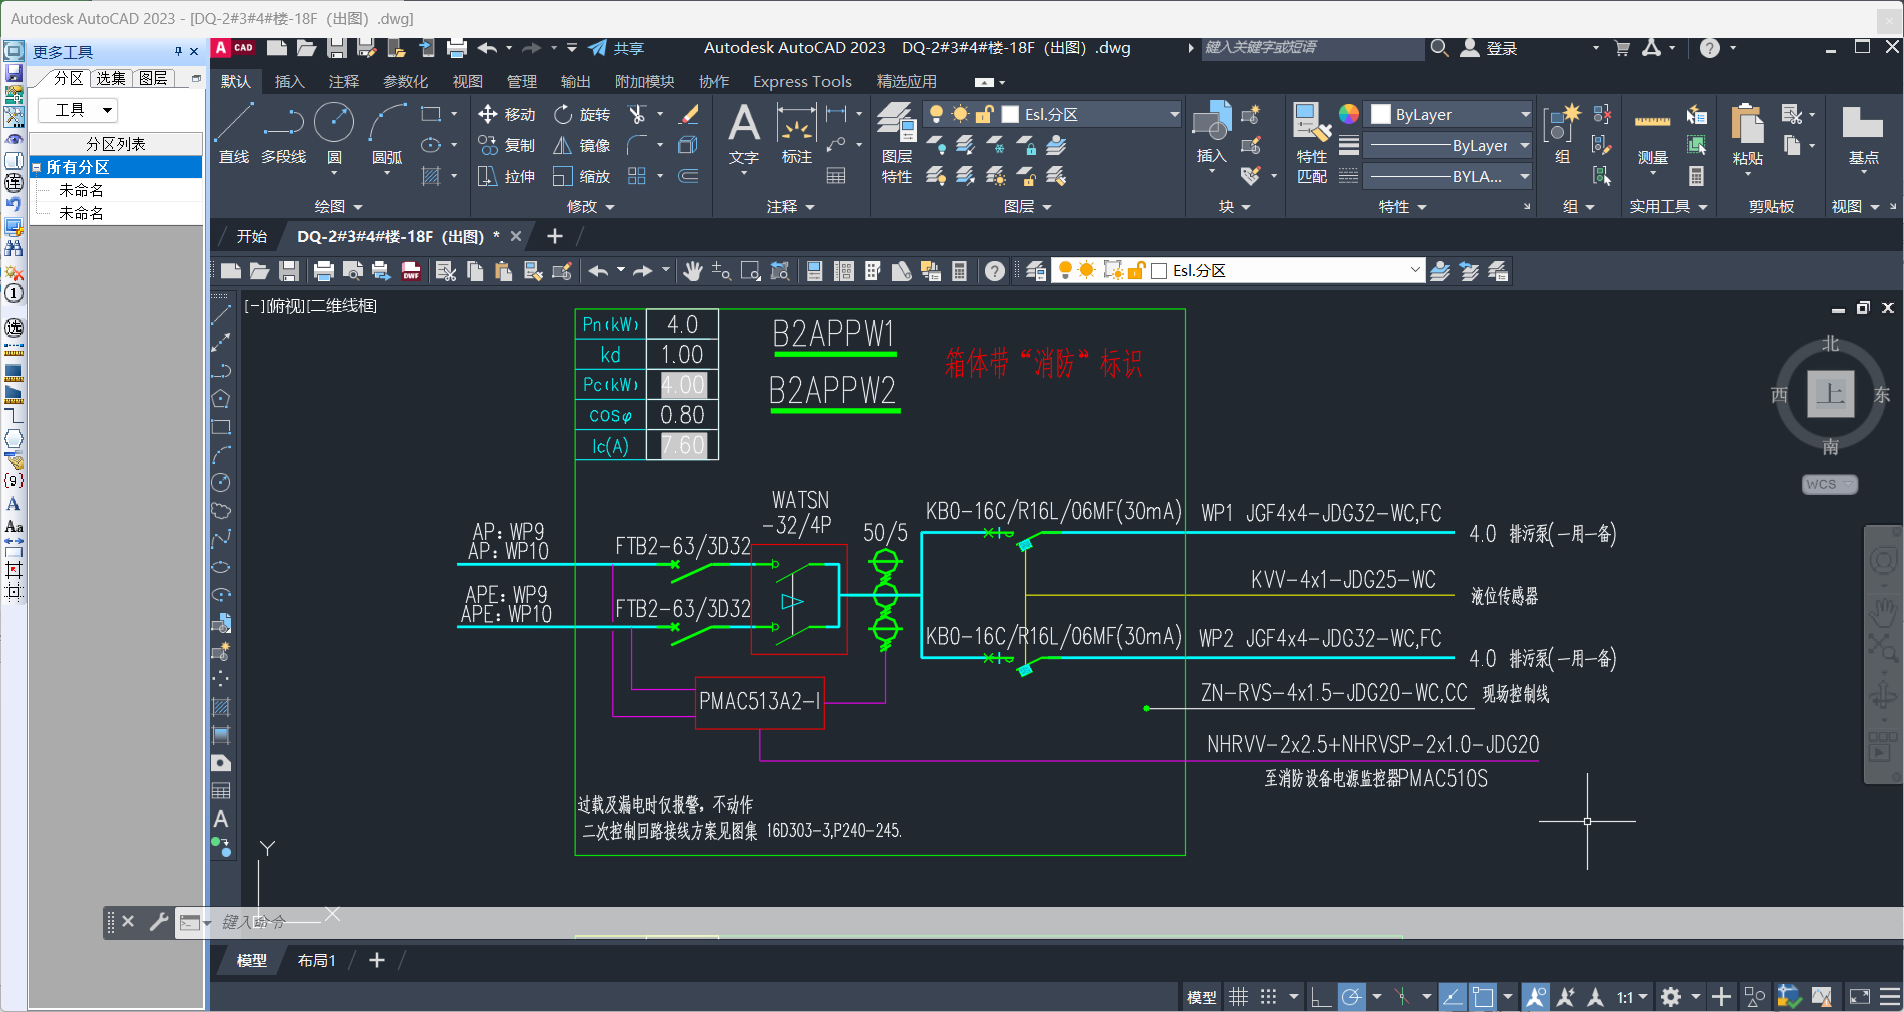Toggle isometric drafting in status bar
Viewport: 1904px width, 1012px height.
click(1402, 997)
